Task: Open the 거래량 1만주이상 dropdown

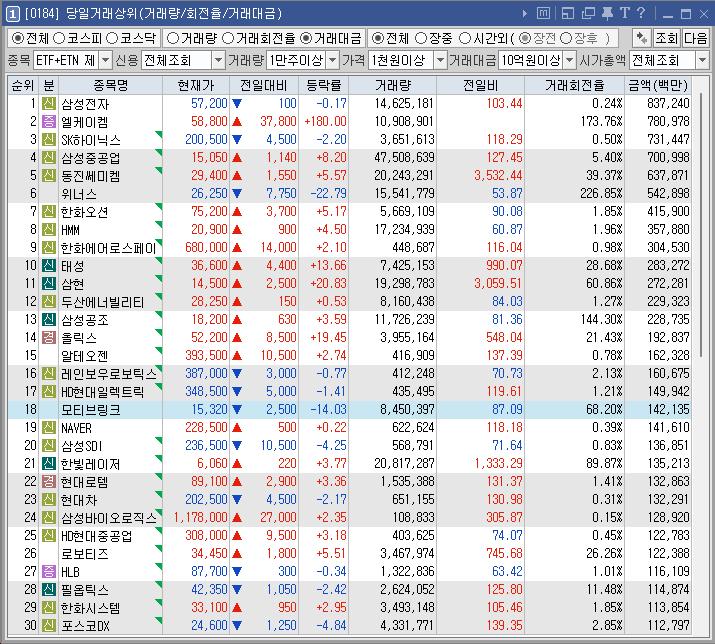Action: coord(333,60)
